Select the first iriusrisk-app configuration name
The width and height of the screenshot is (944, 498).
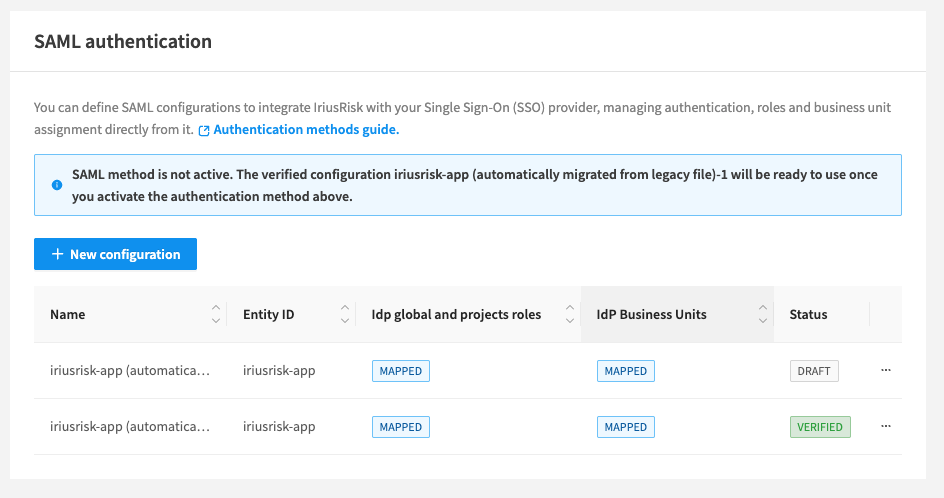[x=130, y=371]
